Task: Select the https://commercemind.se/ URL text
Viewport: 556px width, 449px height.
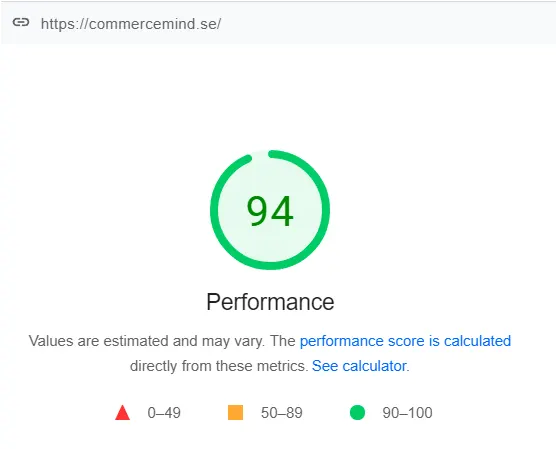Action: (x=131, y=24)
